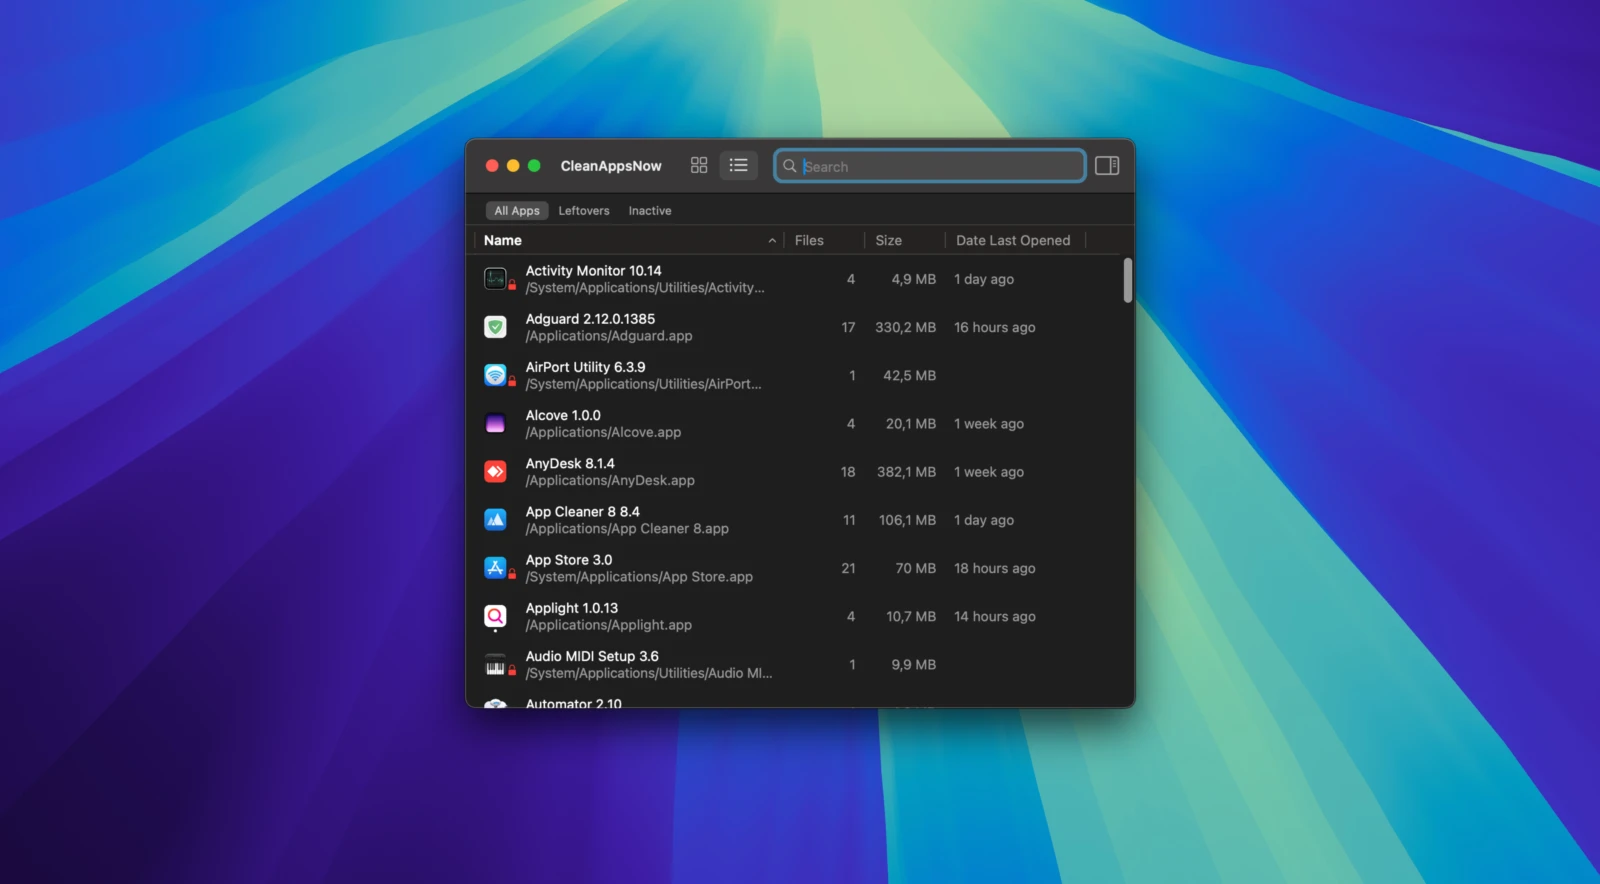
Task: Click the Adguard shield icon
Action: click(x=495, y=327)
